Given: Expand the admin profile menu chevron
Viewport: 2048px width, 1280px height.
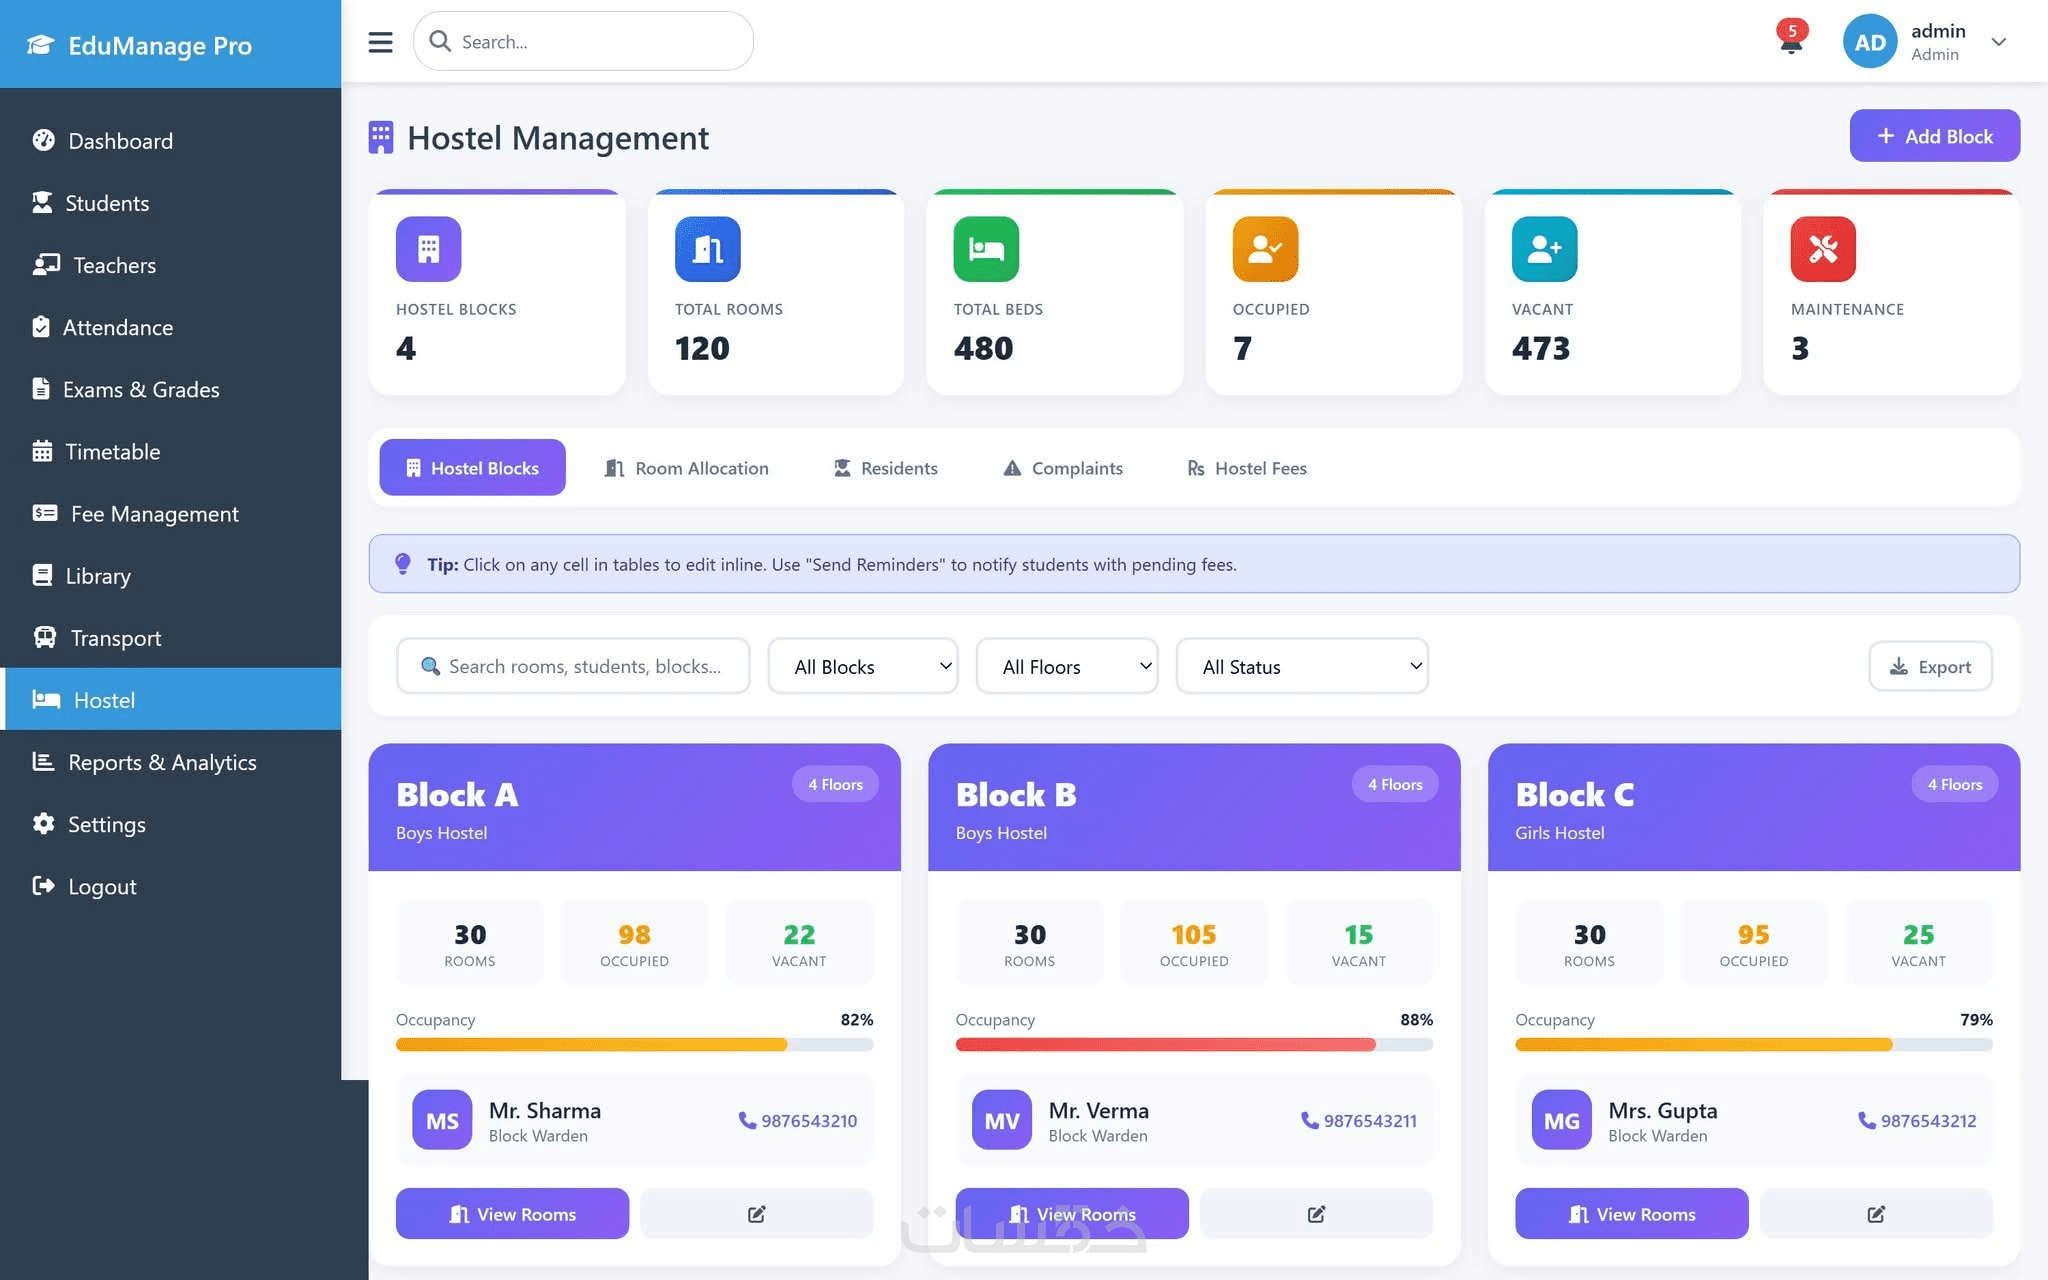Looking at the screenshot, I should tap(1998, 42).
